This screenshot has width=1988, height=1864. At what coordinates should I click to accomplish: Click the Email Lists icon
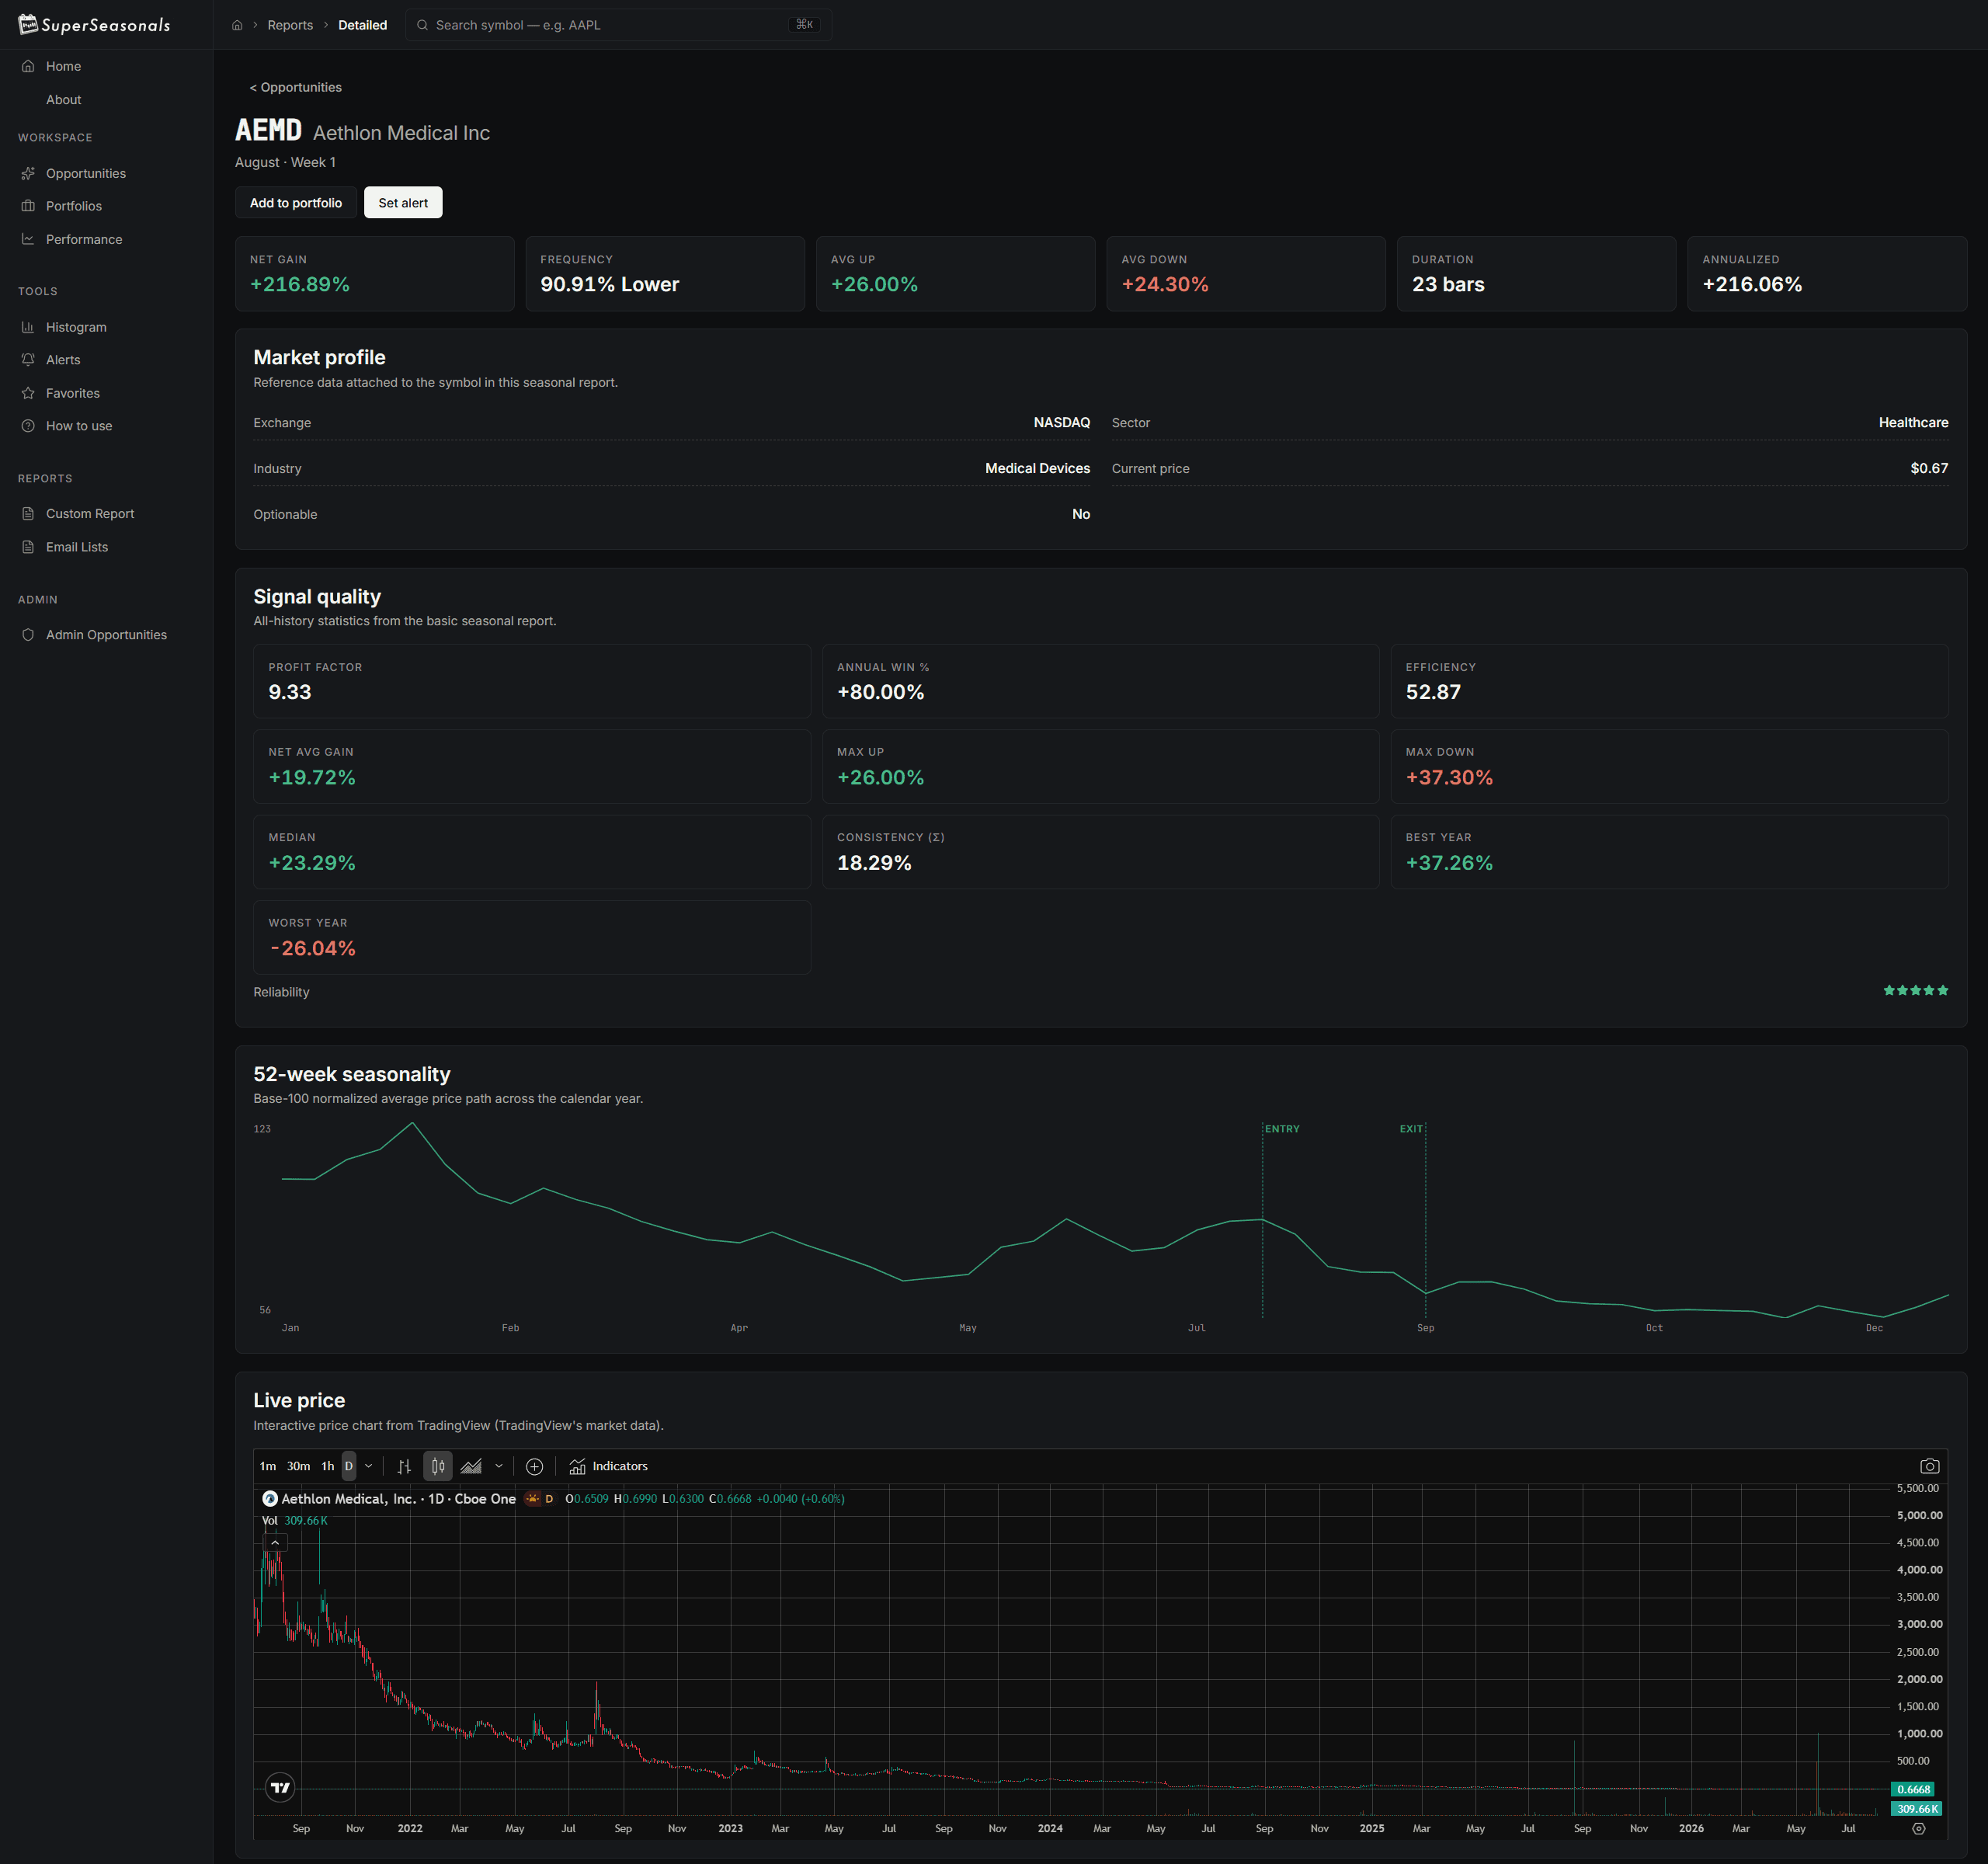tap(28, 547)
